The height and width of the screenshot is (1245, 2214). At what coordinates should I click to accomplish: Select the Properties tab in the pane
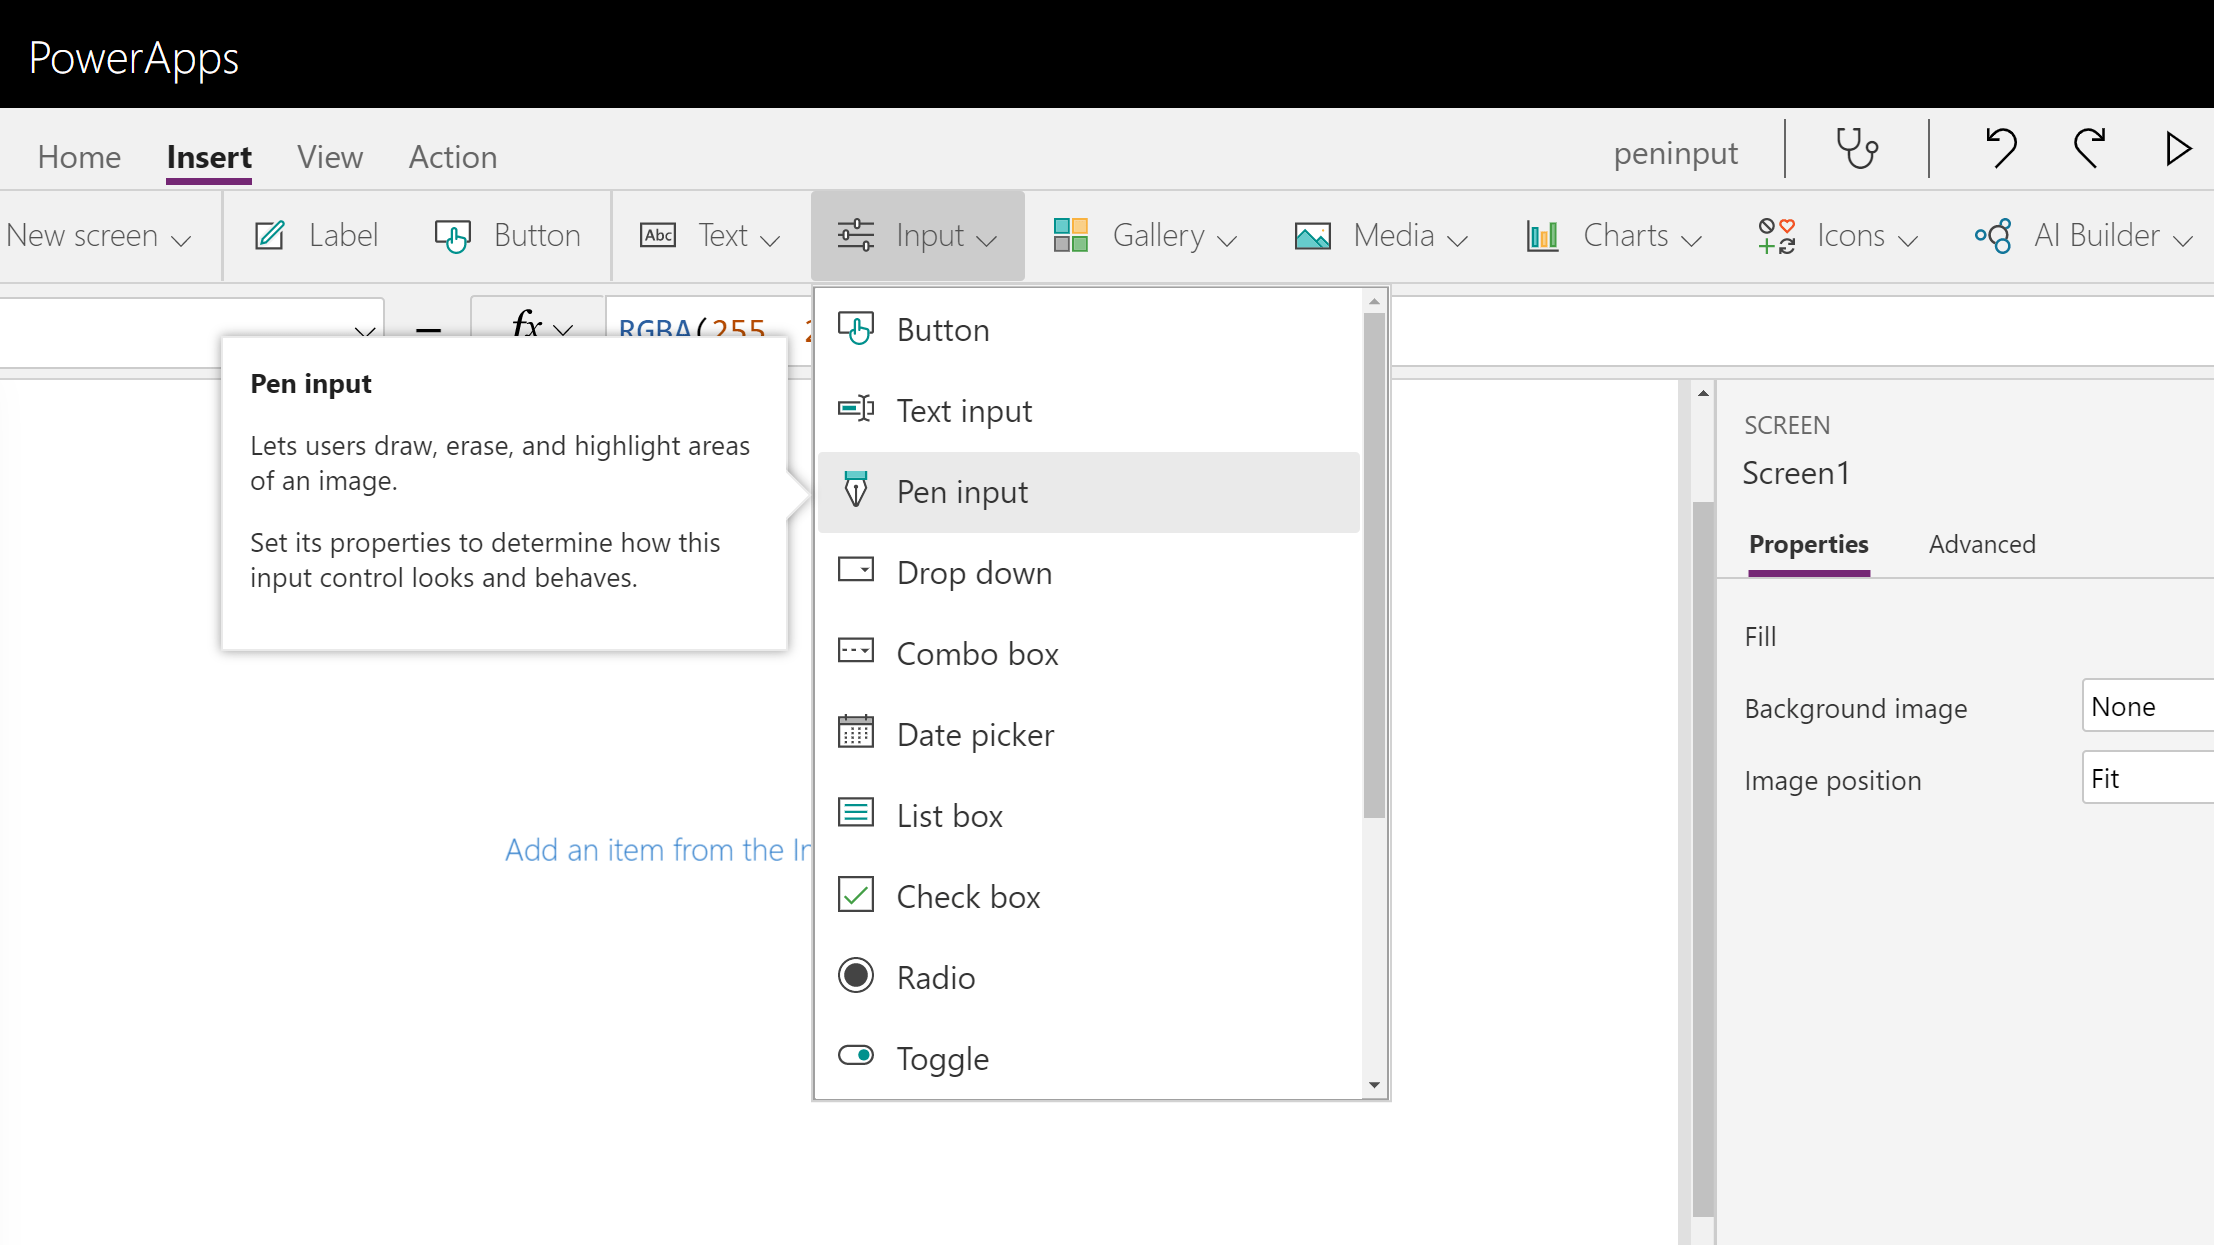[x=1809, y=544]
